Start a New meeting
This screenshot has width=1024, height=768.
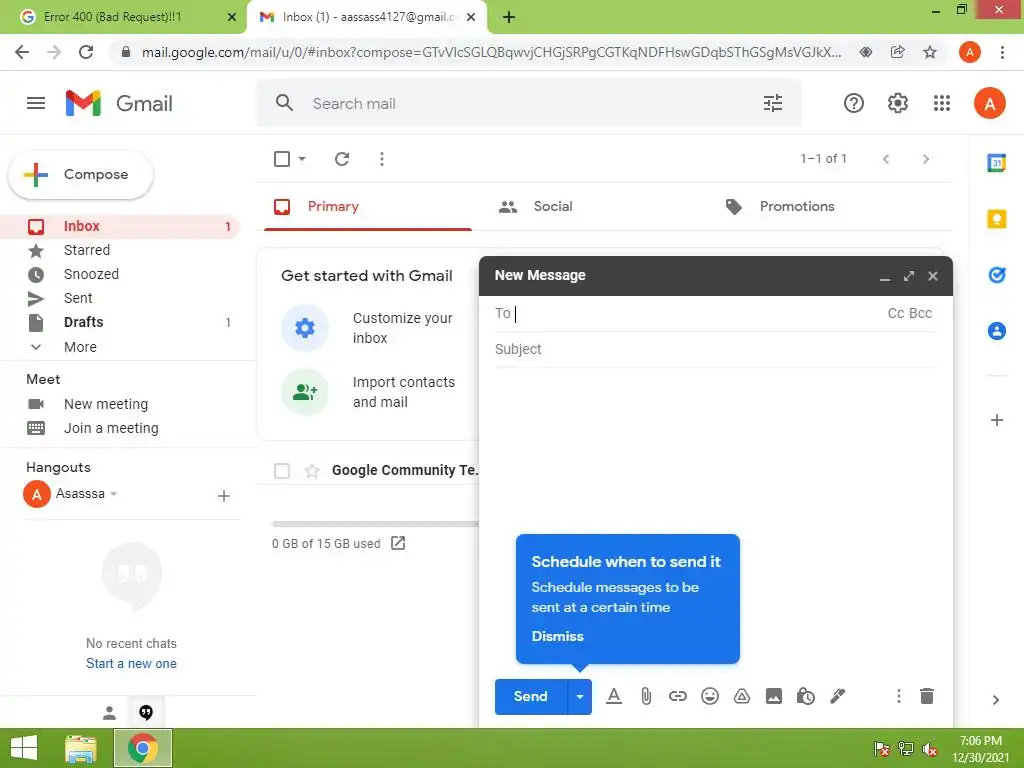[106, 404]
